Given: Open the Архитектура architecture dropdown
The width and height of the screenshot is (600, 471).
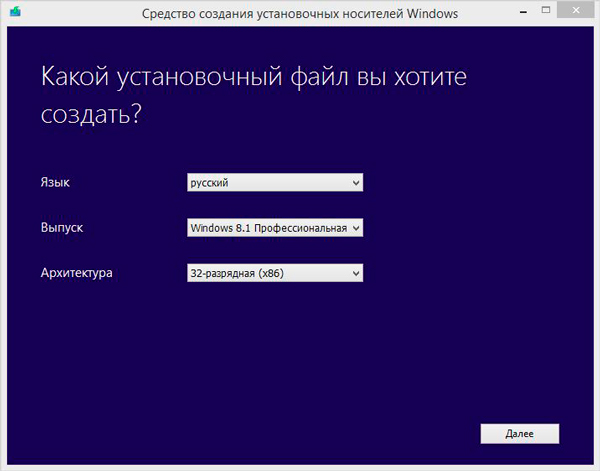Looking at the screenshot, I should (x=275, y=273).
